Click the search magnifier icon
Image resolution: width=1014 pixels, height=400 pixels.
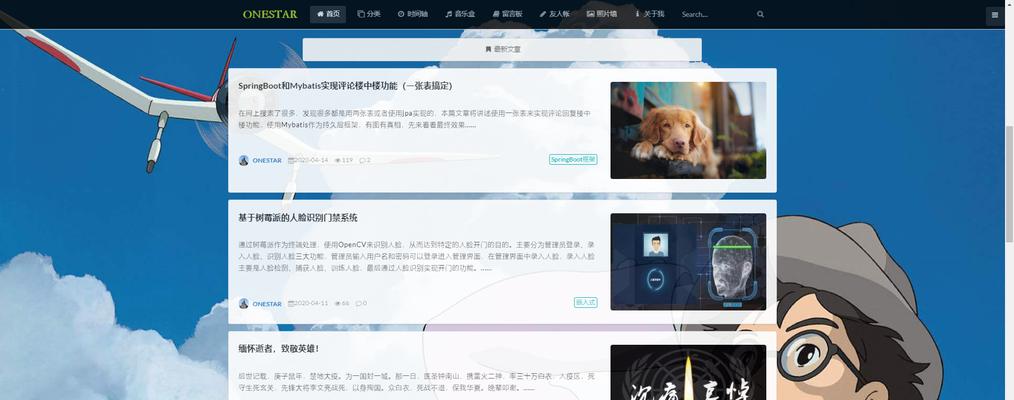click(x=760, y=14)
